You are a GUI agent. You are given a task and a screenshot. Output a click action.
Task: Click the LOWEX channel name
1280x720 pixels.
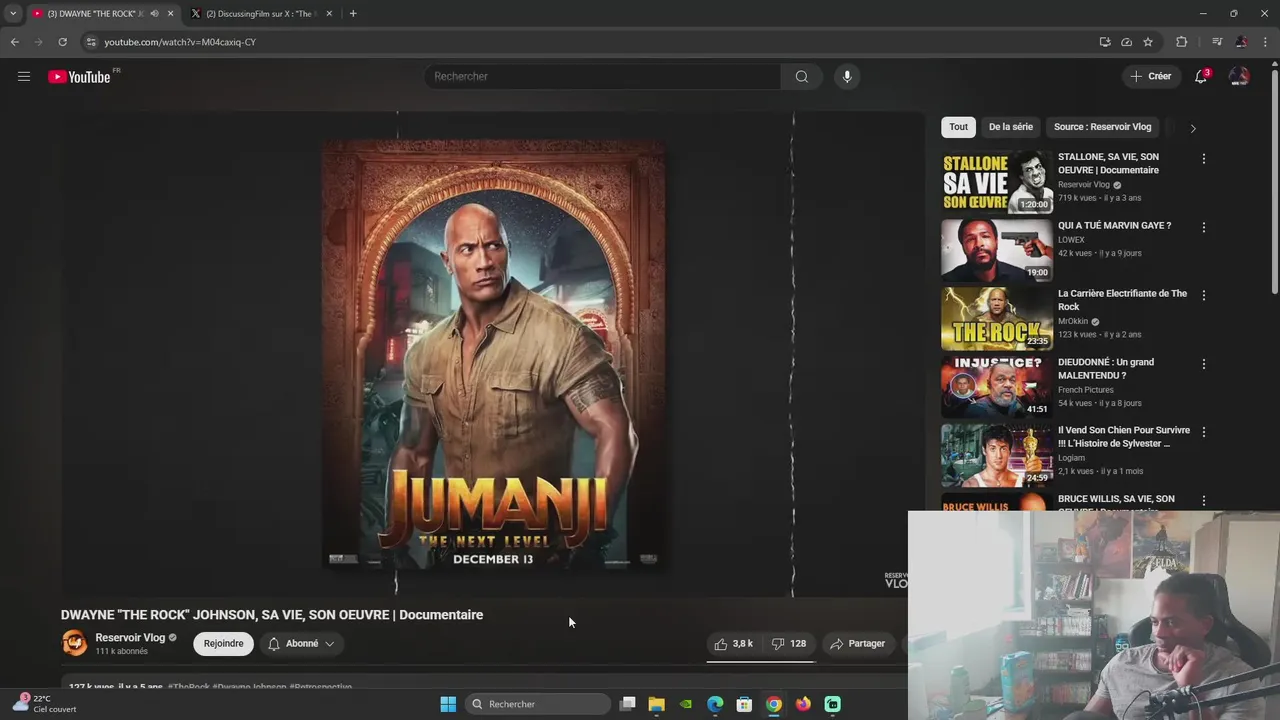1071,240
